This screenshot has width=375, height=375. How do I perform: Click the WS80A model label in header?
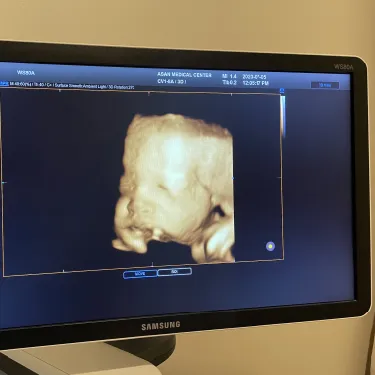[x=26, y=73]
